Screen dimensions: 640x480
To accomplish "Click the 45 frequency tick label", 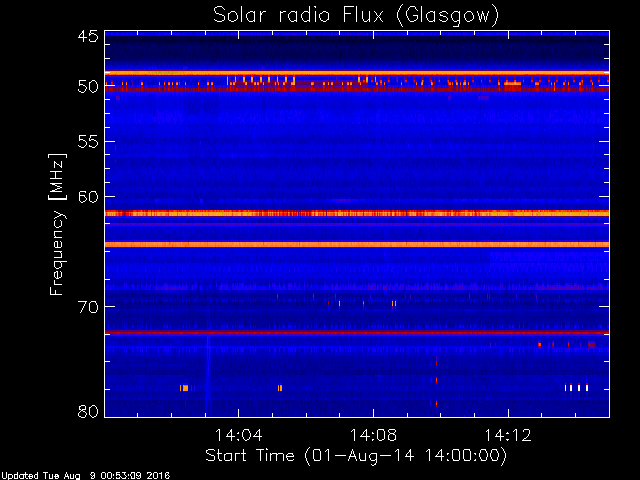I will coord(88,36).
